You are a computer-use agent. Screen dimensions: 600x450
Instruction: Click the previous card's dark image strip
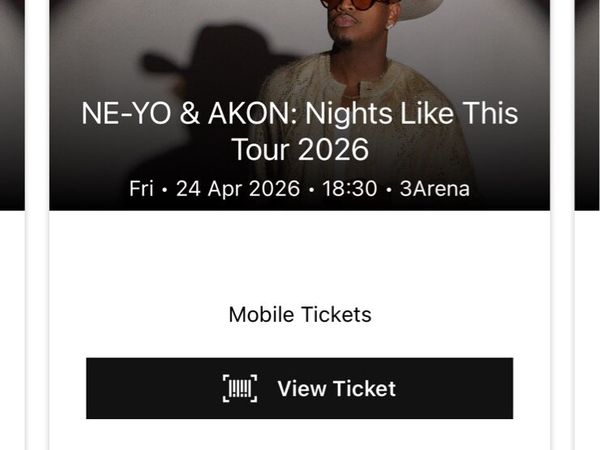click(12, 105)
